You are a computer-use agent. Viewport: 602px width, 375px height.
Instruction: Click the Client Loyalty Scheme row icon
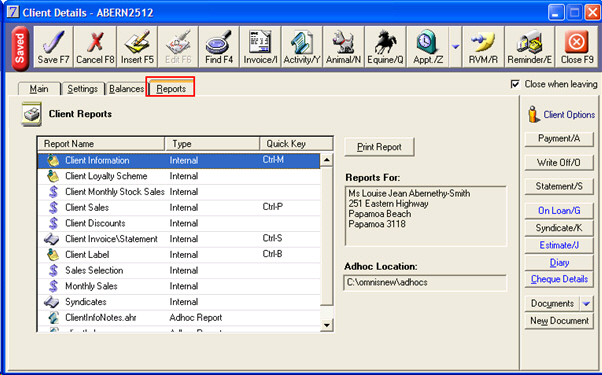coord(53,176)
